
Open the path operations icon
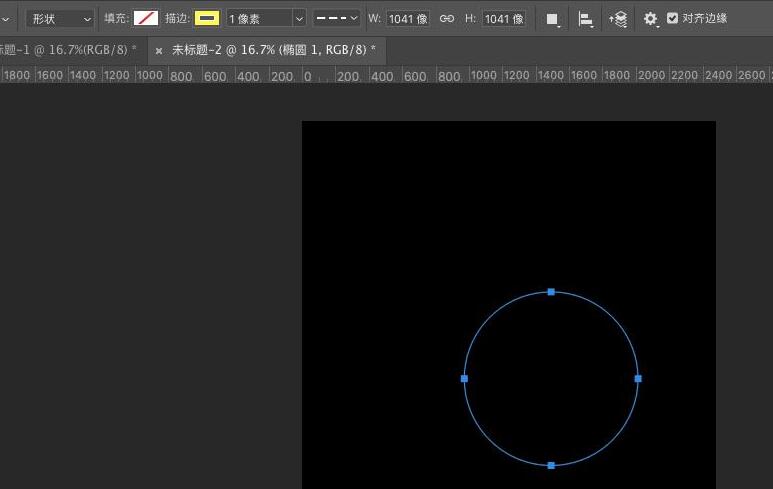552,19
